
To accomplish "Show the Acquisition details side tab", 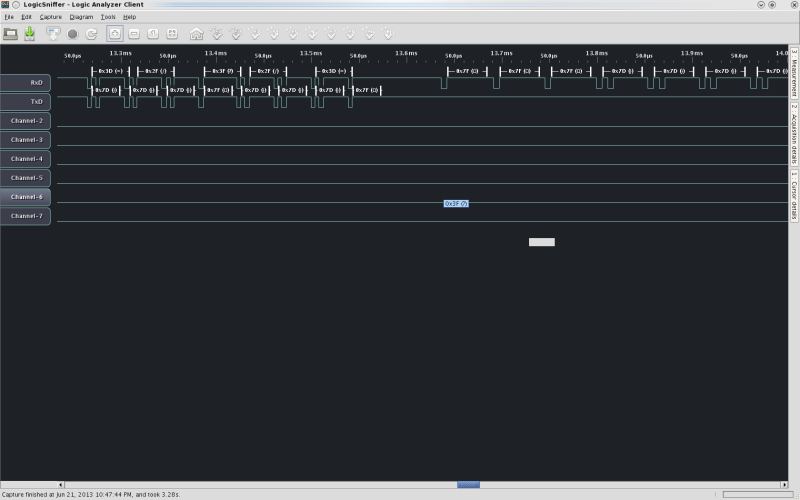I will tap(794, 134).
